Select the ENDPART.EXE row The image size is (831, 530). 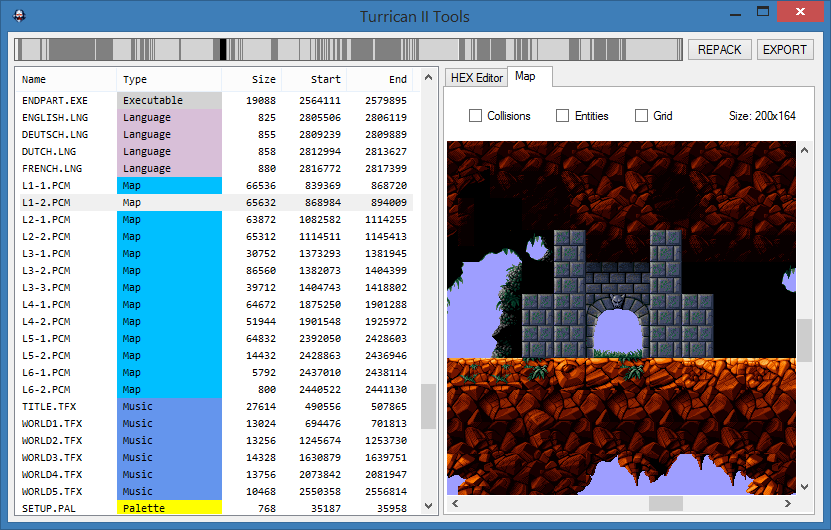point(214,100)
